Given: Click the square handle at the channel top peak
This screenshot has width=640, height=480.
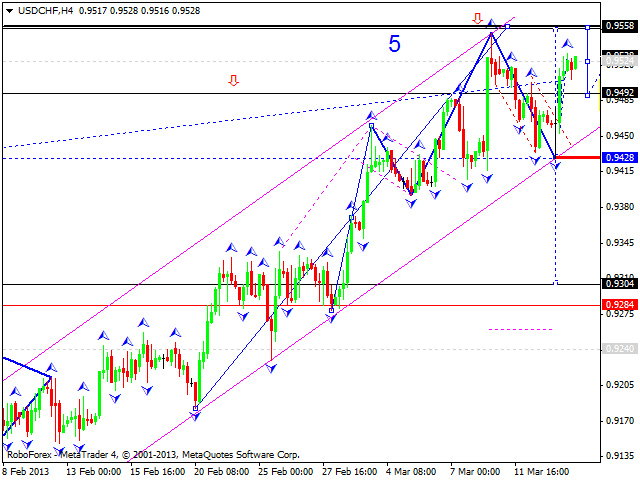Looking at the screenshot, I should (507, 26).
